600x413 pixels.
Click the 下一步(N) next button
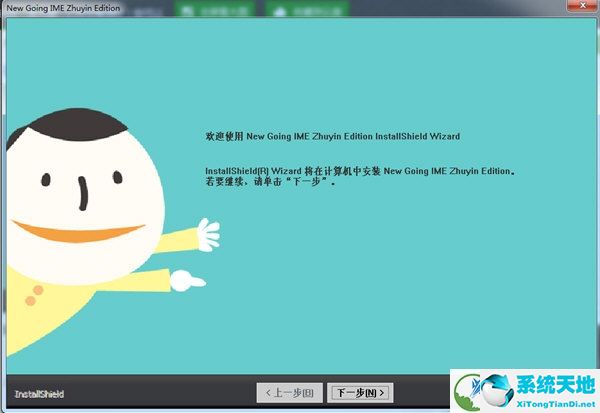click(360, 393)
